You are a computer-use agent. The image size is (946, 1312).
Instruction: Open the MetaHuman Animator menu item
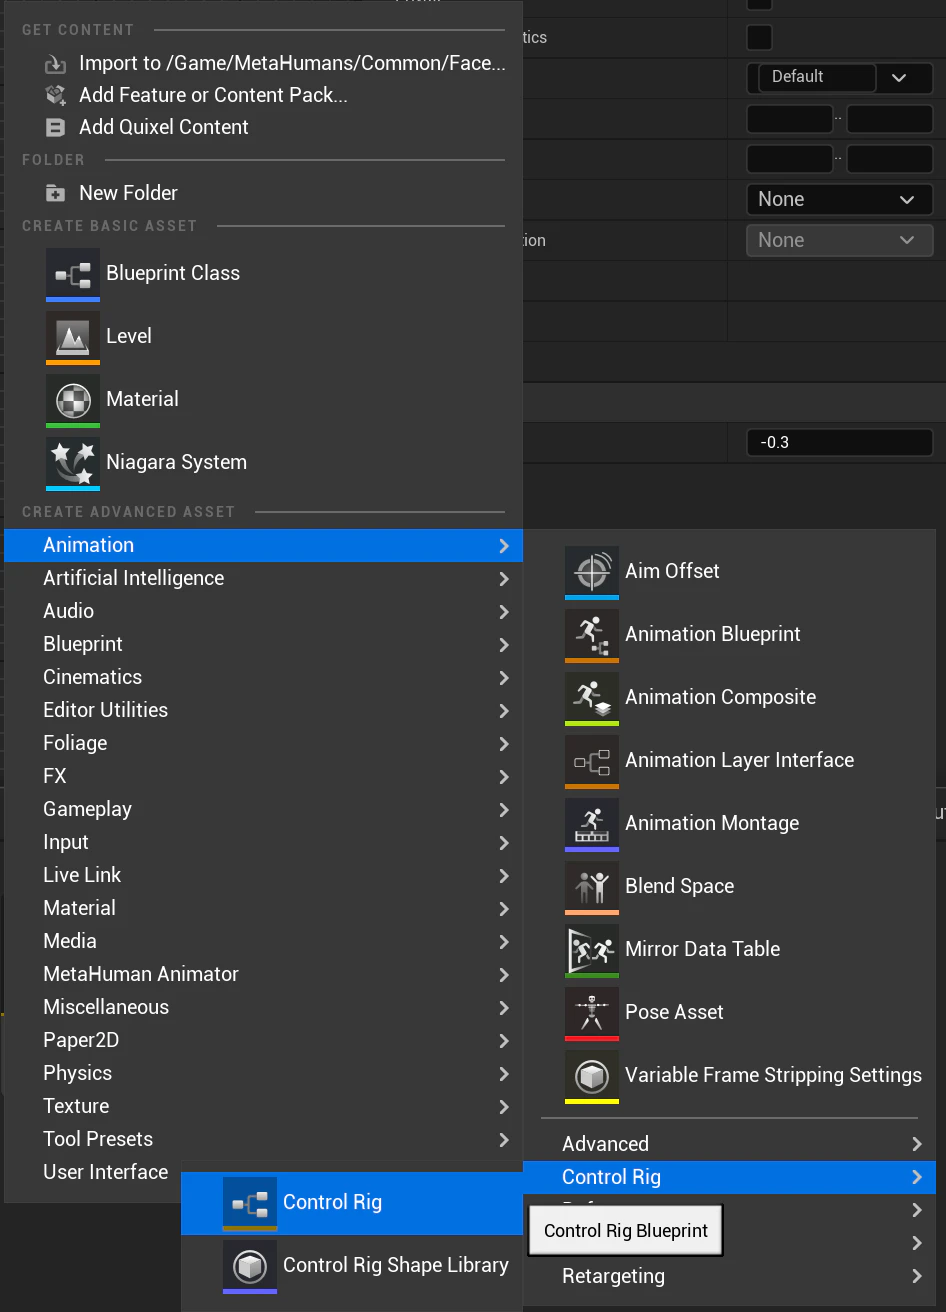264,975
